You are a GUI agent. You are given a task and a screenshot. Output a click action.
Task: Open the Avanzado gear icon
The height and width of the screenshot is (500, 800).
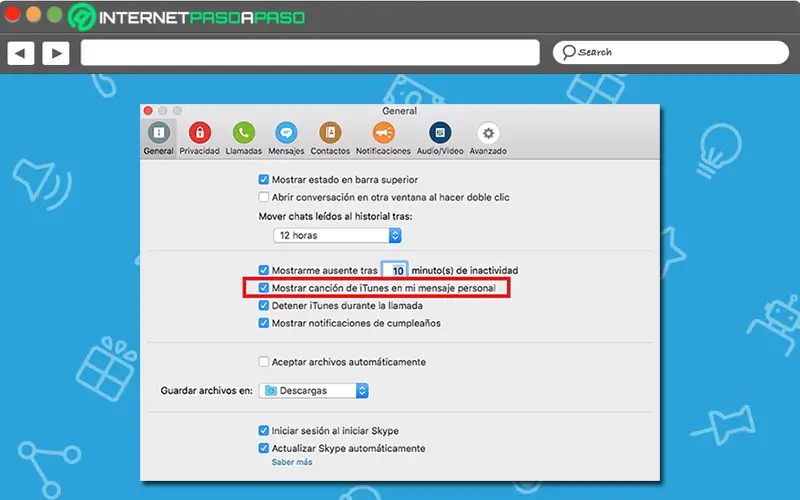point(488,133)
